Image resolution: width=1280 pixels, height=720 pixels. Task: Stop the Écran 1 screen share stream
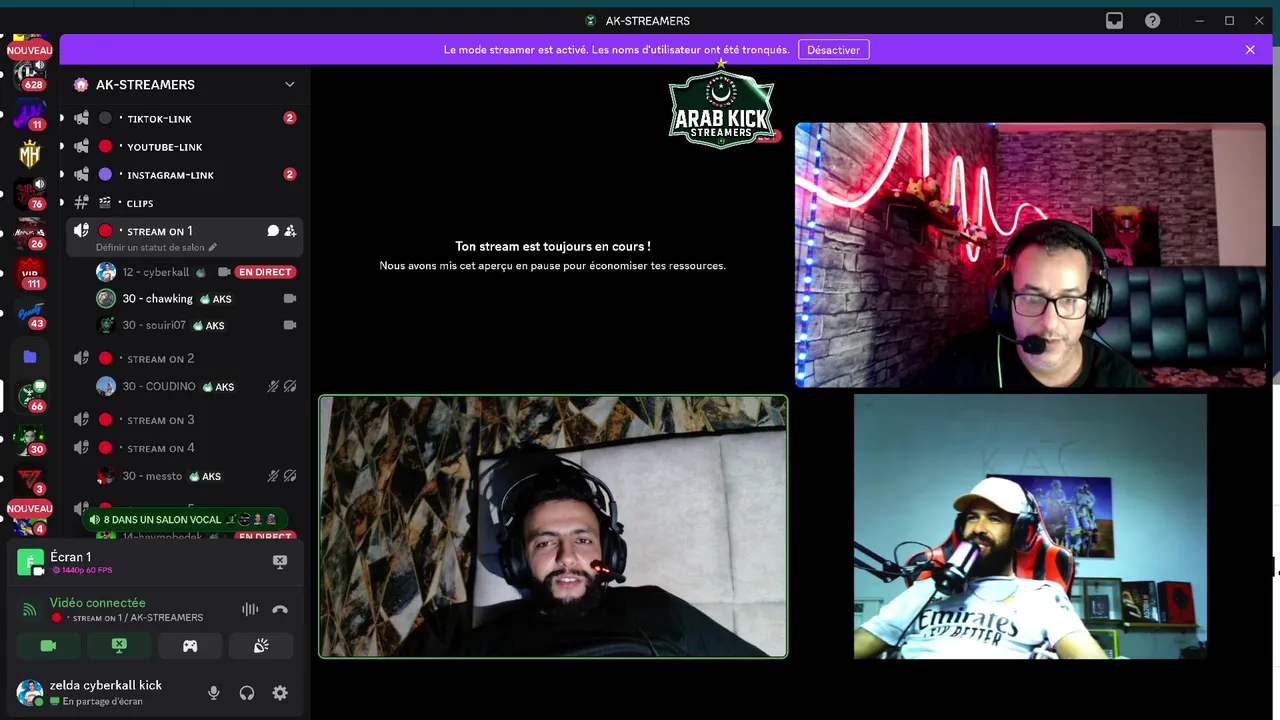pyautogui.click(x=280, y=562)
